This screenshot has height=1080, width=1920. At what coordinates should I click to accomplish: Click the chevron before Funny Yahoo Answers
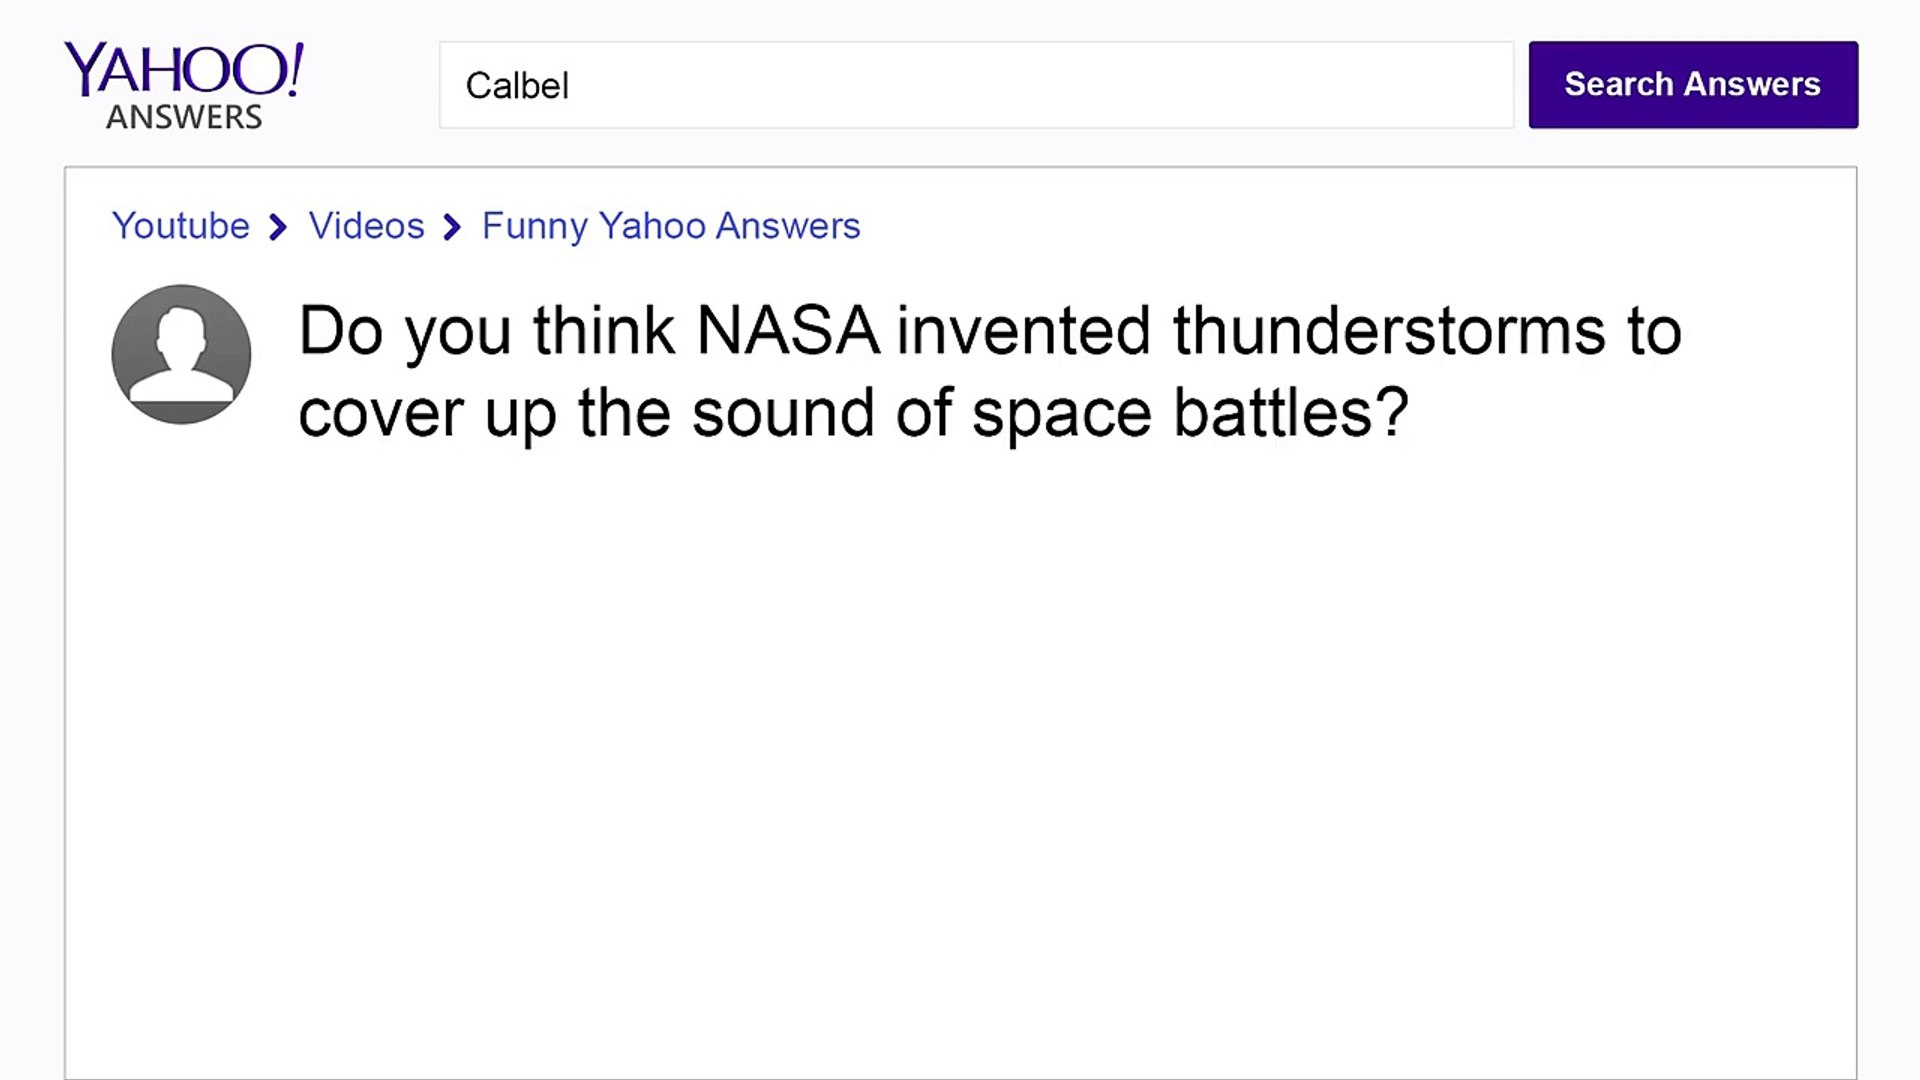tap(452, 228)
